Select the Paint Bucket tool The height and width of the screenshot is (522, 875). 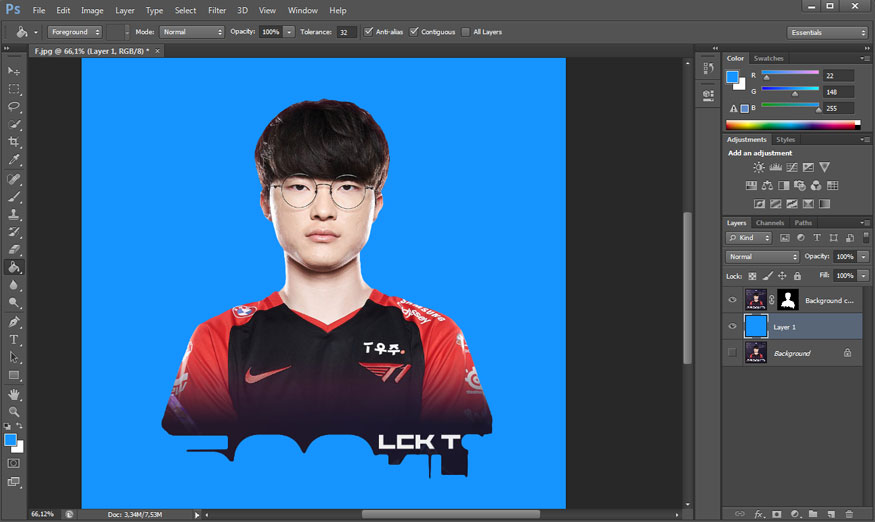tap(14, 267)
